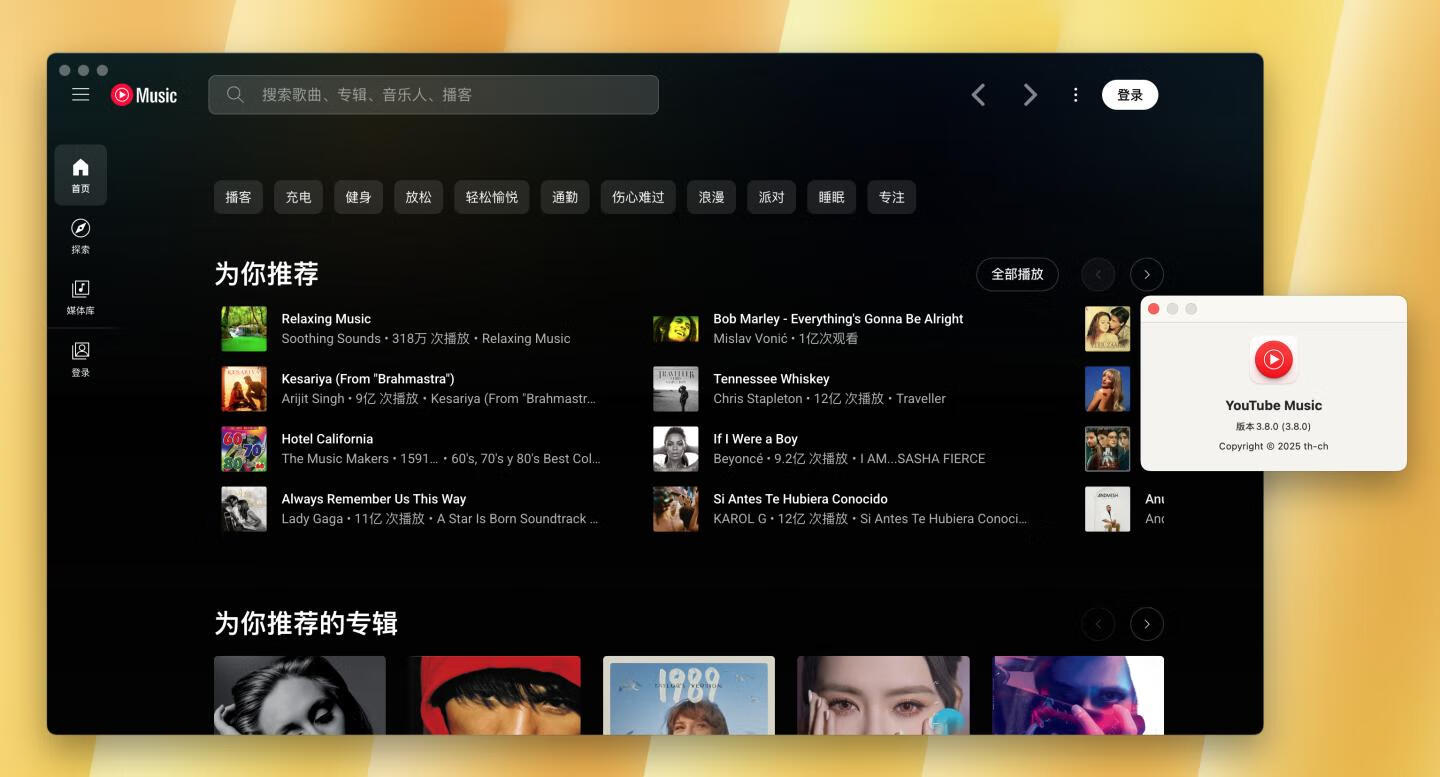This screenshot has width=1440, height=777.
Task: Open the three-dot more options menu
Action: click(1076, 95)
